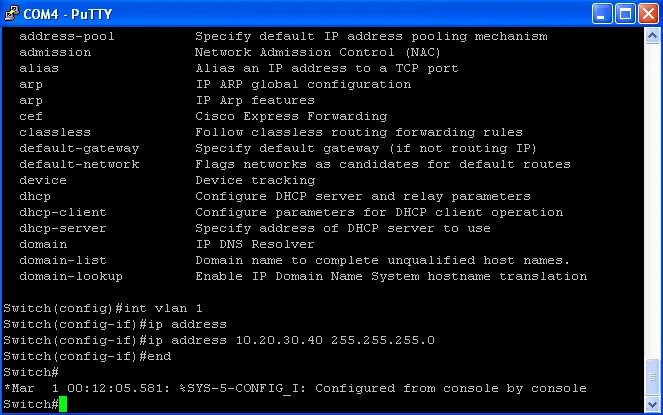The height and width of the screenshot is (415, 663).
Task: Click the 'domain-lookup' command entry
Action: pyautogui.click(x=71, y=276)
